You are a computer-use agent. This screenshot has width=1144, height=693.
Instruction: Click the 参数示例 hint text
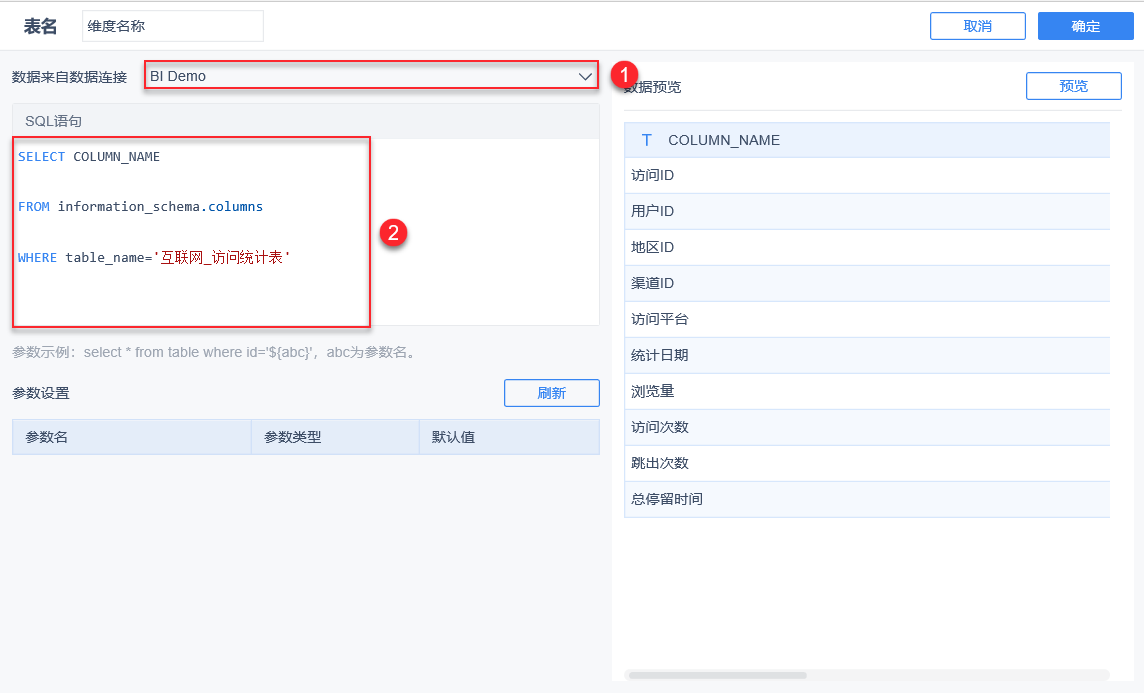click(x=215, y=352)
